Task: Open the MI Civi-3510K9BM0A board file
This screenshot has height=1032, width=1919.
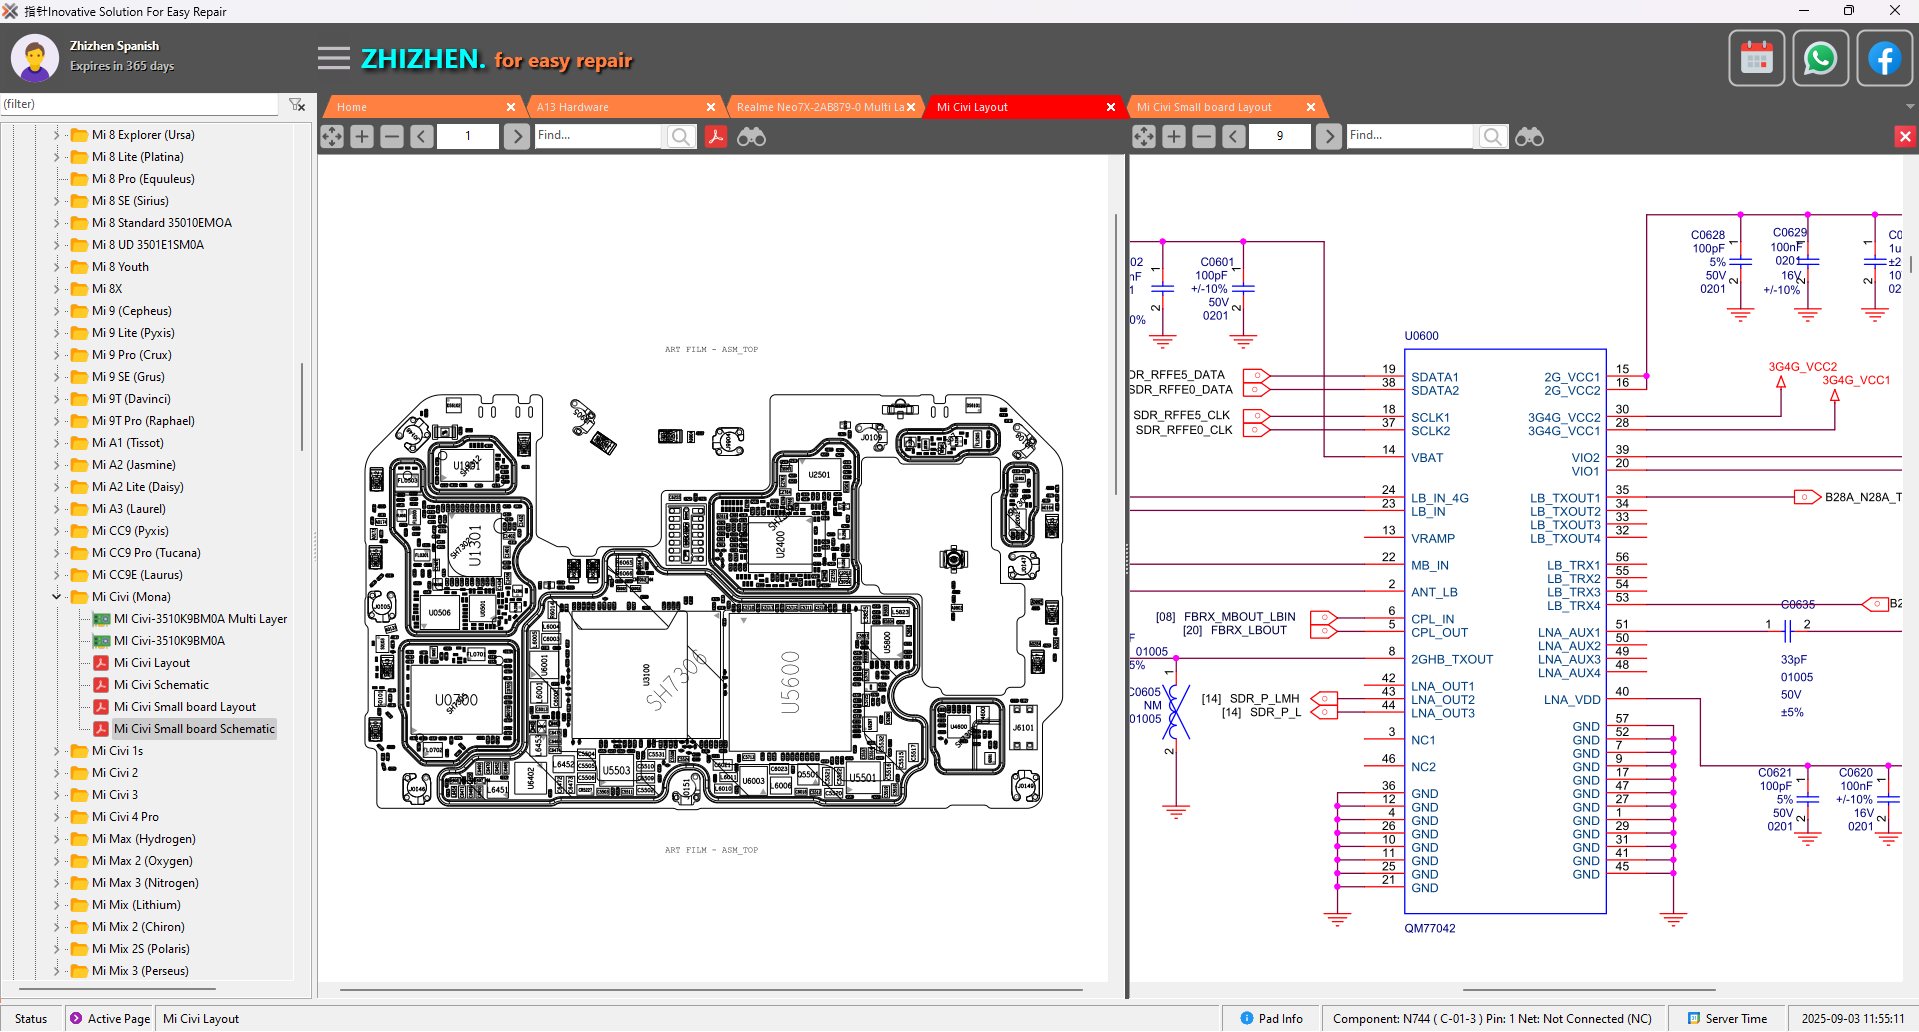Action: [169, 641]
